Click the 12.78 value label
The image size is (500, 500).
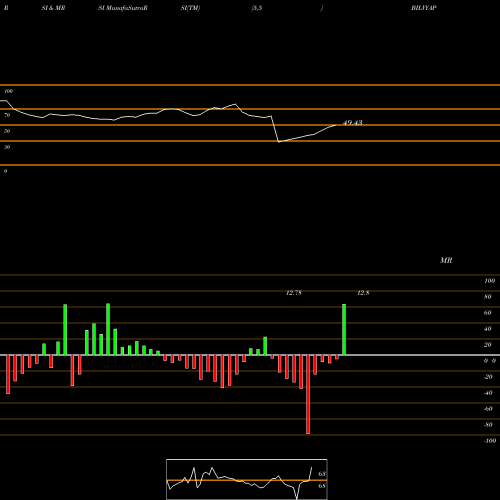point(294,293)
